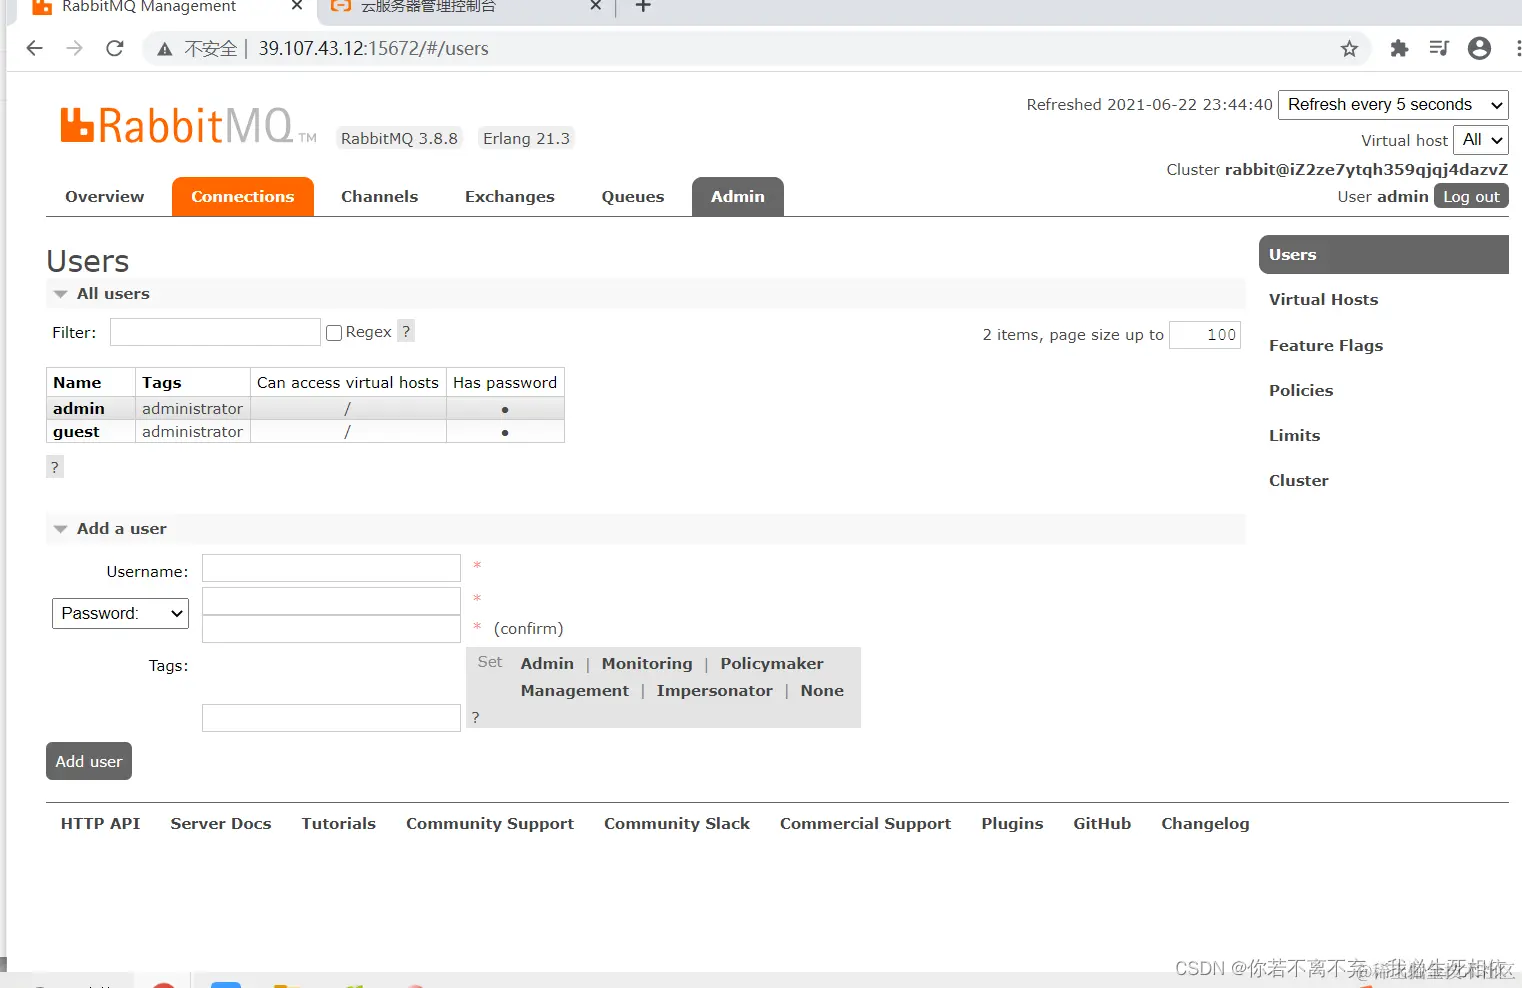
Task: Close the RabbitMQ Management tab
Action: coord(297,6)
